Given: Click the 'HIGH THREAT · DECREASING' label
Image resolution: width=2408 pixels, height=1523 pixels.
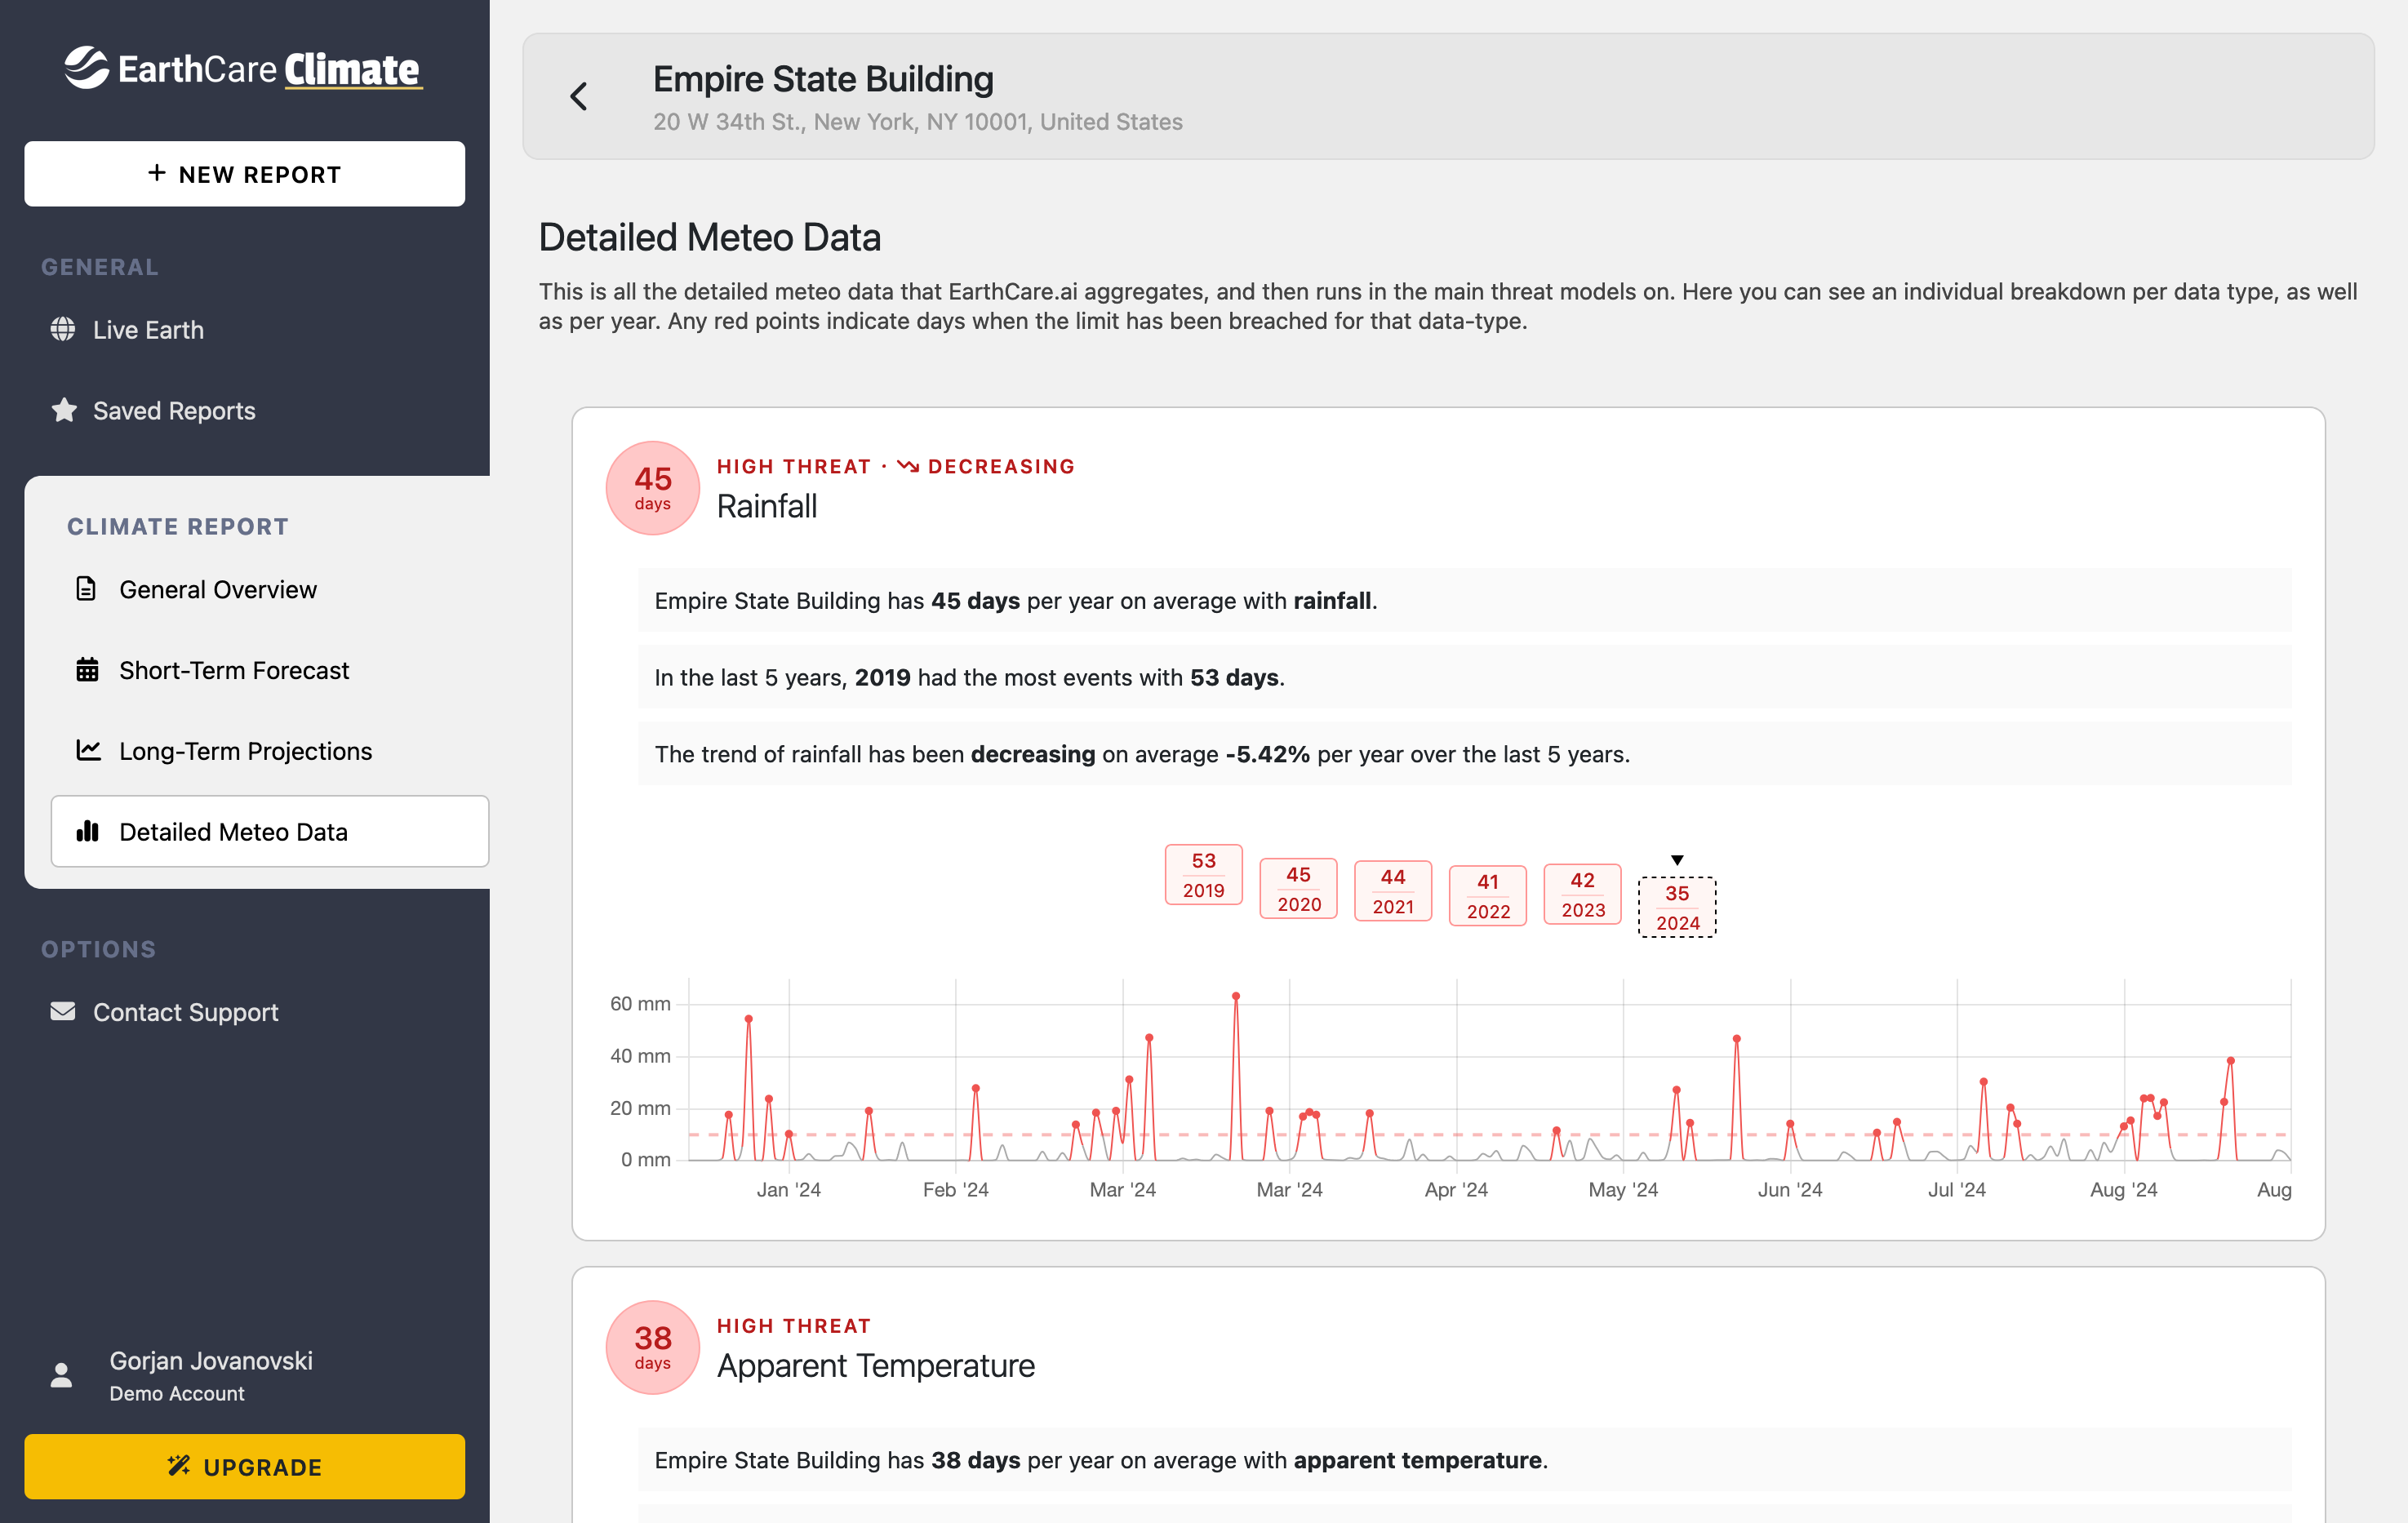Looking at the screenshot, I should point(896,466).
